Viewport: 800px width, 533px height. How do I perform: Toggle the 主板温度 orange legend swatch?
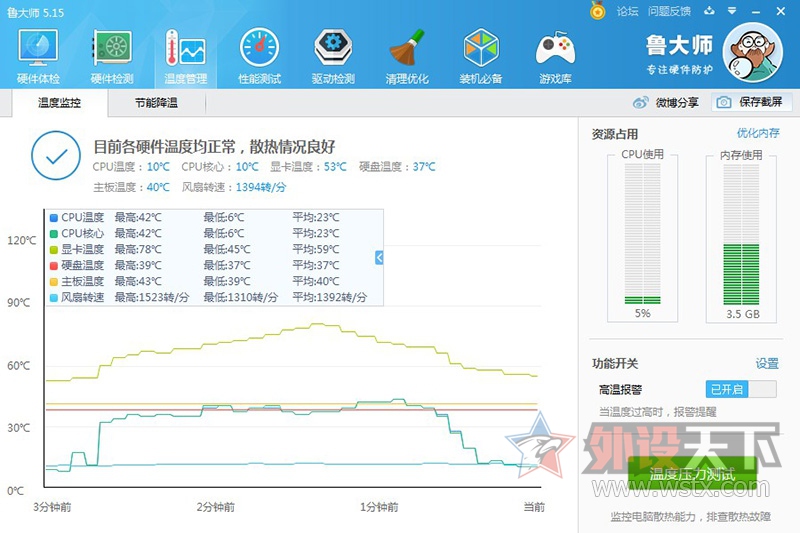tap(54, 282)
